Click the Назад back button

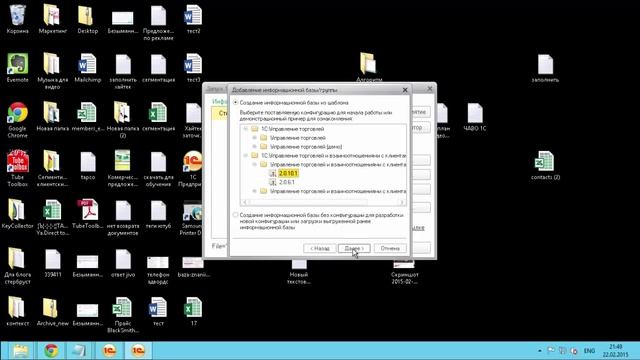tap(320, 248)
